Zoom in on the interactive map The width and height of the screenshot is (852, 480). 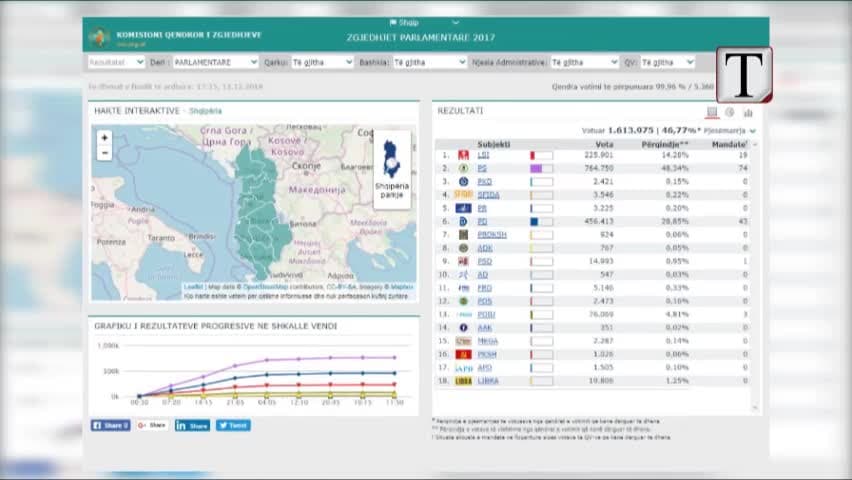104,138
